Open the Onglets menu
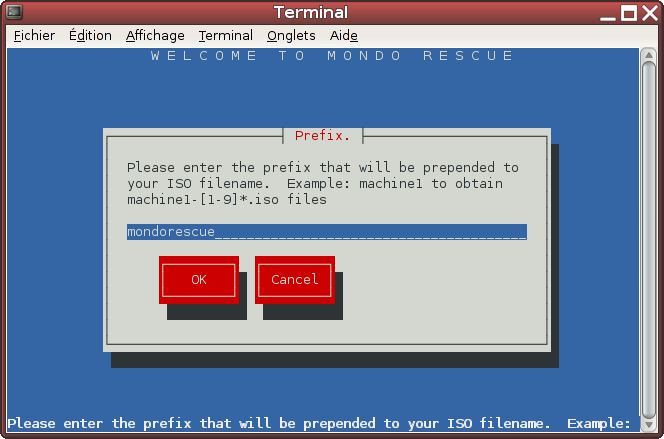The height and width of the screenshot is (439, 664). tap(291, 36)
